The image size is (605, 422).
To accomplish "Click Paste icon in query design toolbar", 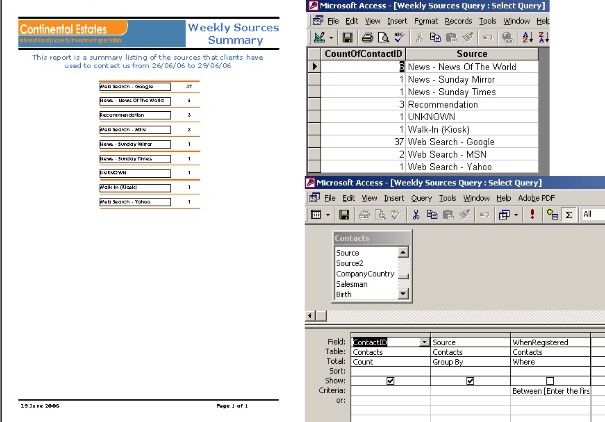I will point(448,215).
